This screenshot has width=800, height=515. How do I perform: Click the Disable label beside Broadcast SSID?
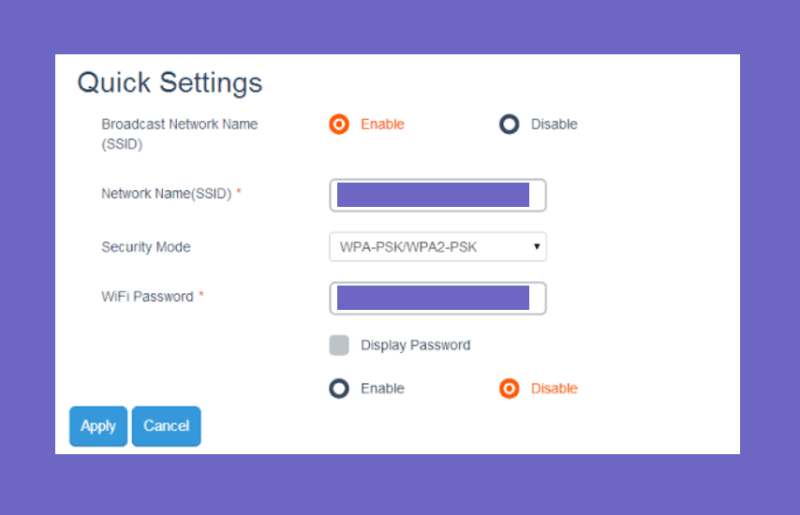click(x=554, y=124)
